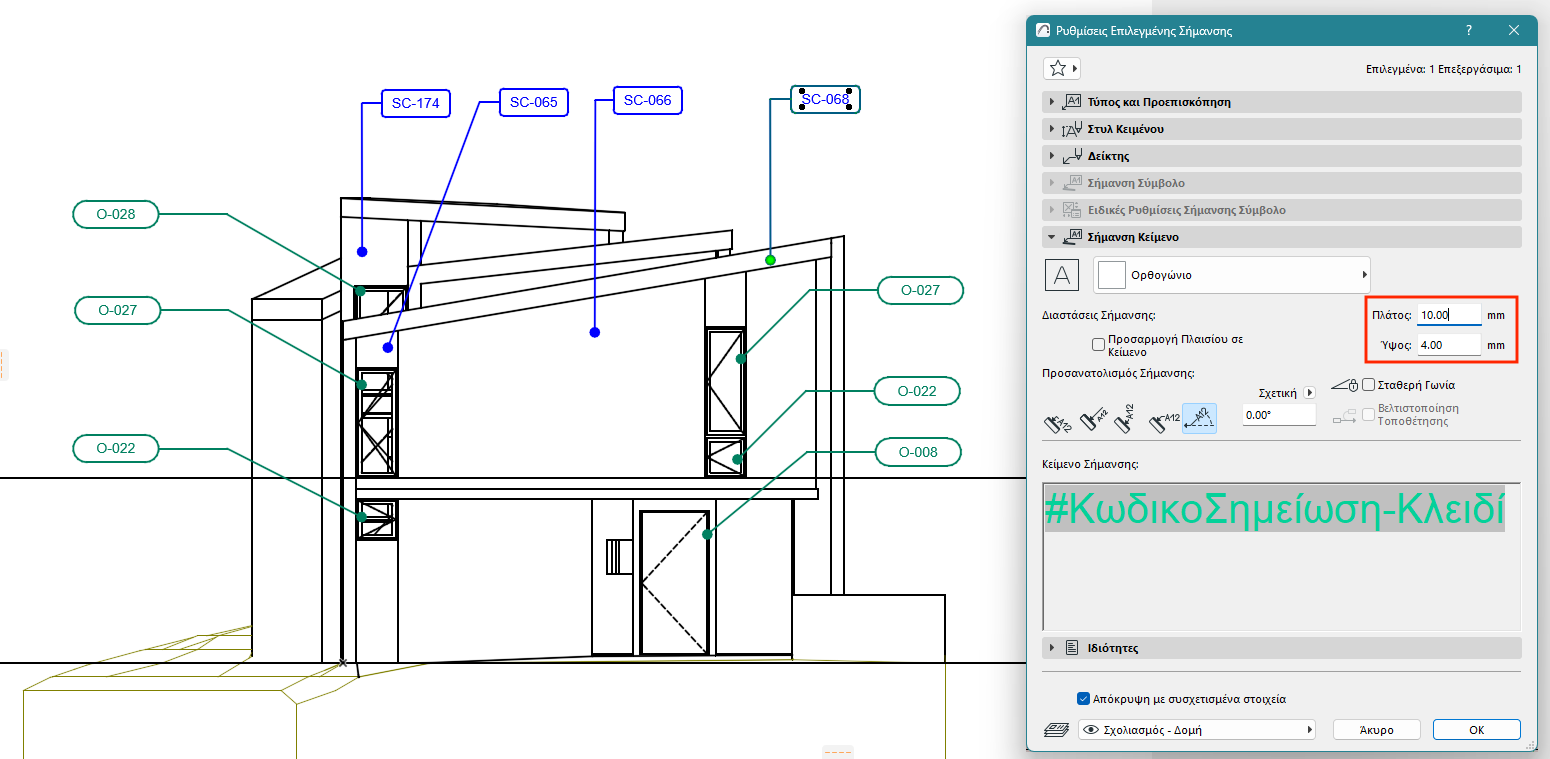Select the SC-065 label in drawing
The image size is (1550, 759).
(x=533, y=102)
